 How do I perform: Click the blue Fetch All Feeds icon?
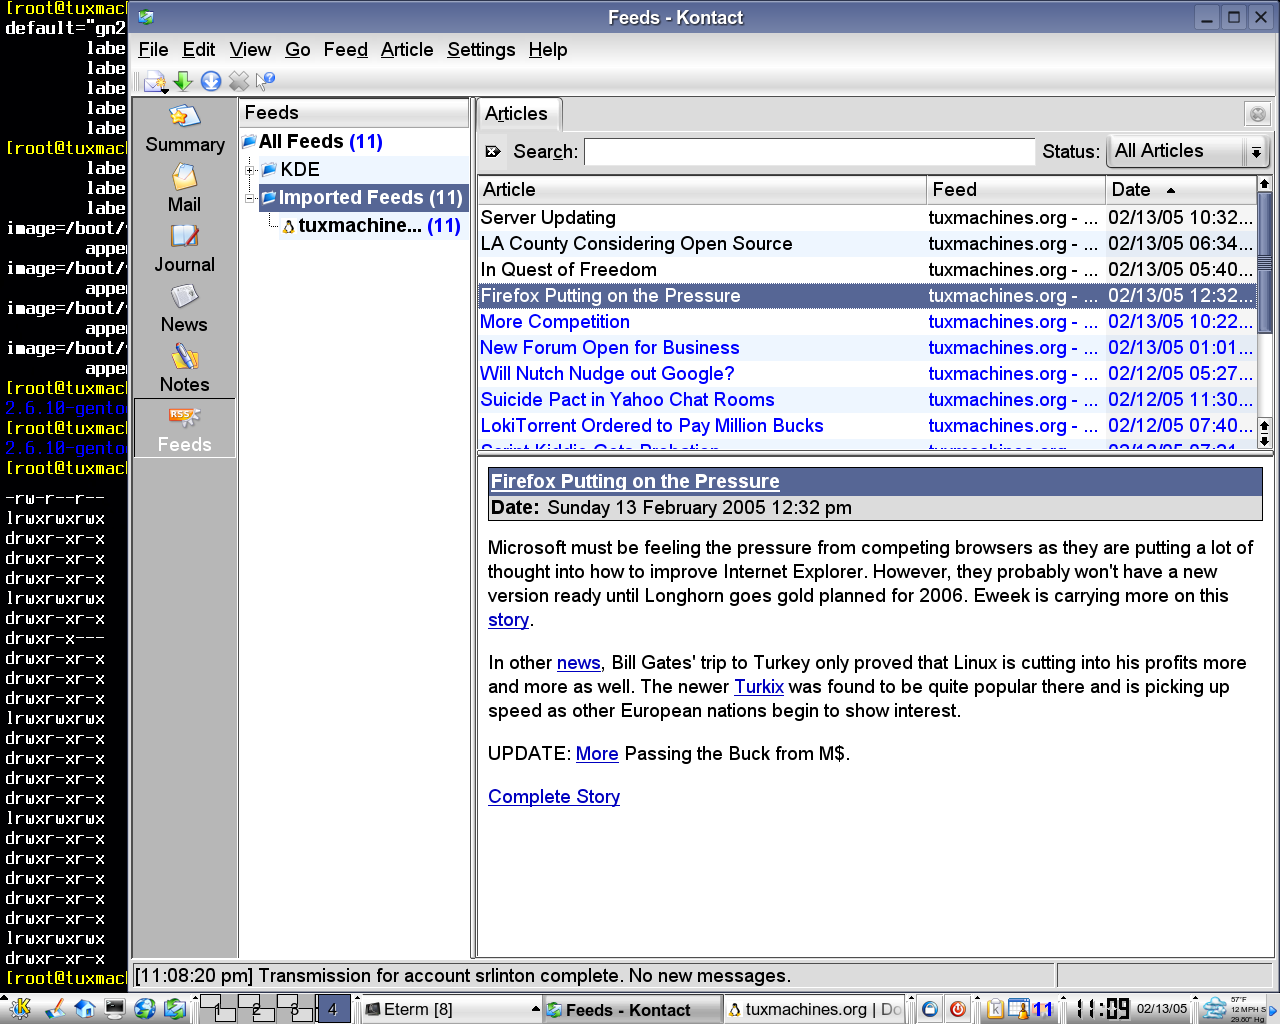[x=211, y=81]
